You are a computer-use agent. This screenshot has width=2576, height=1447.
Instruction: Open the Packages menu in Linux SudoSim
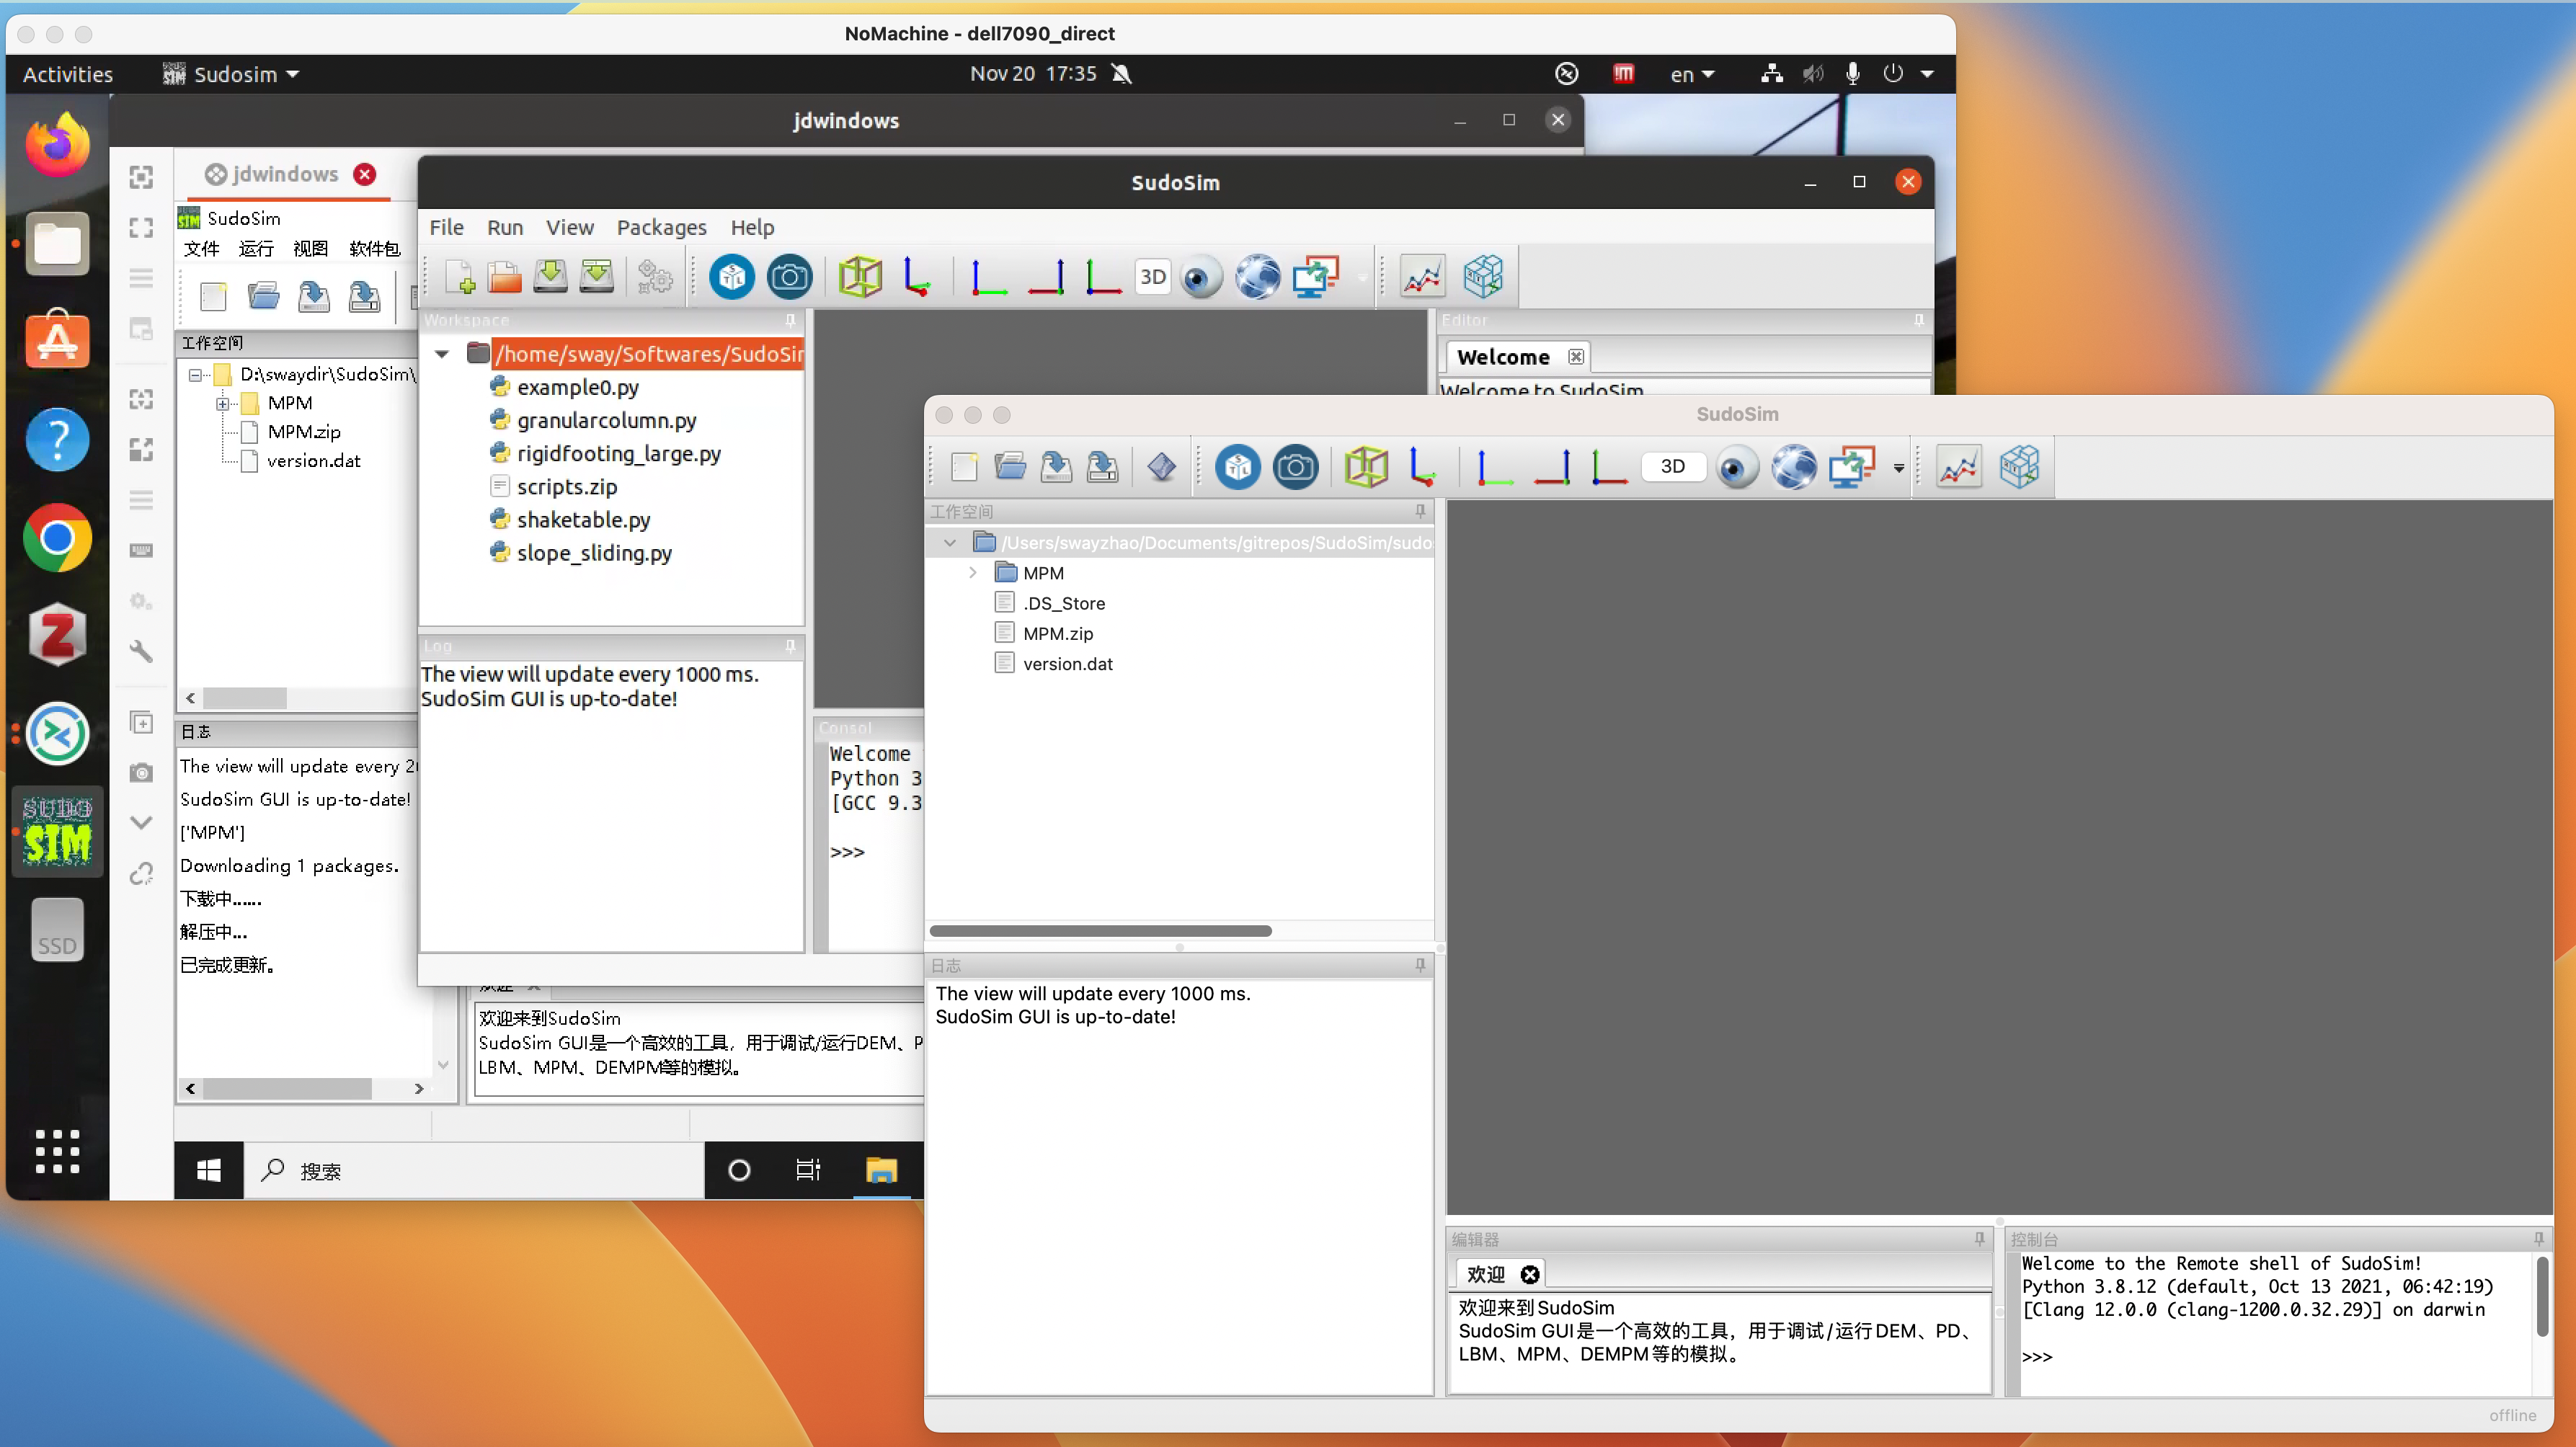(x=661, y=227)
